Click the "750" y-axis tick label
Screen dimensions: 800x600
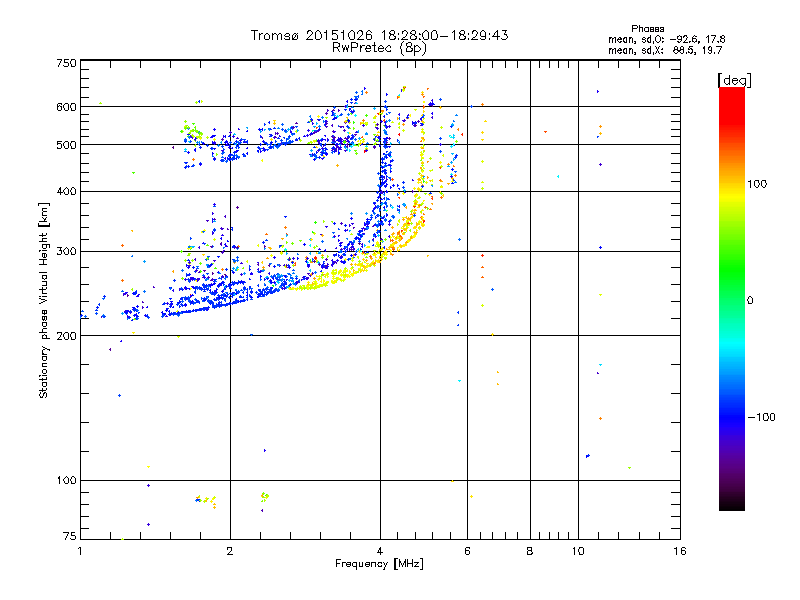(x=67, y=63)
